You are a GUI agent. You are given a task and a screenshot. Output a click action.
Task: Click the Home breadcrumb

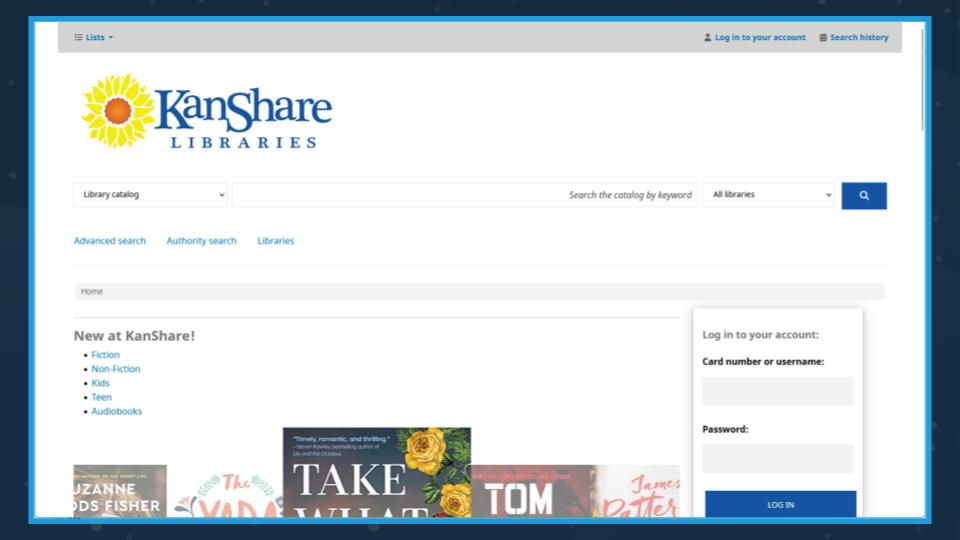(x=92, y=292)
